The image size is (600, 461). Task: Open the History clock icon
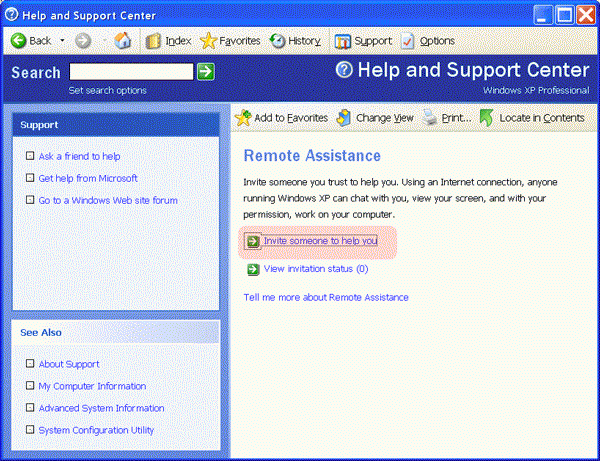click(278, 41)
